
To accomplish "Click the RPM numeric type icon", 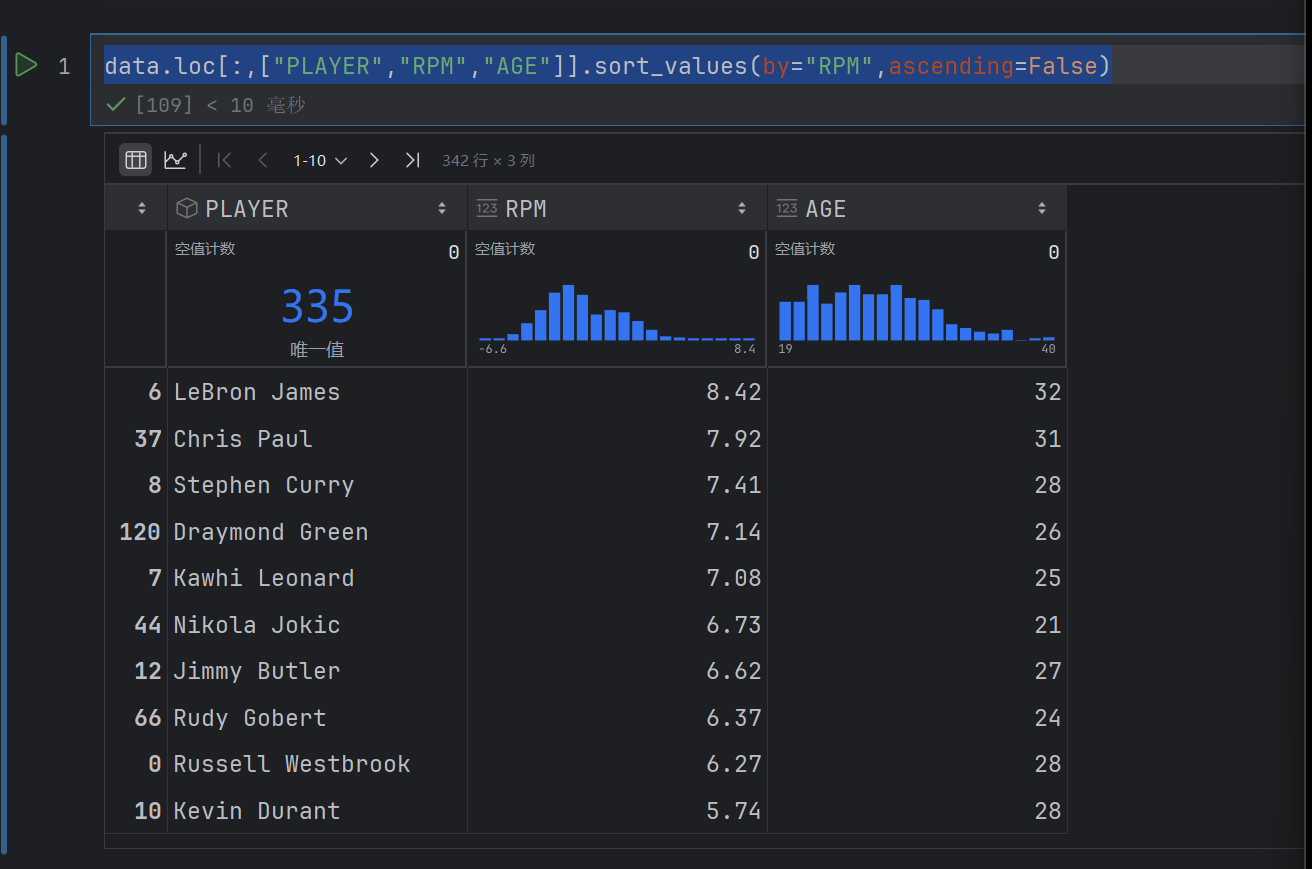I will click(487, 208).
